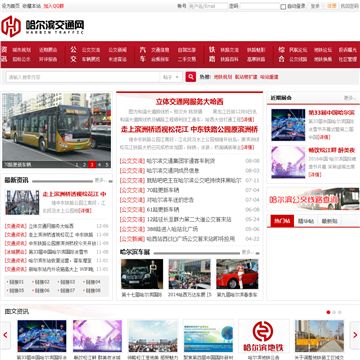Open the headline 走上滨洲桥透视松花江 中东铁路公园原滨洲桥

click(x=189, y=129)
